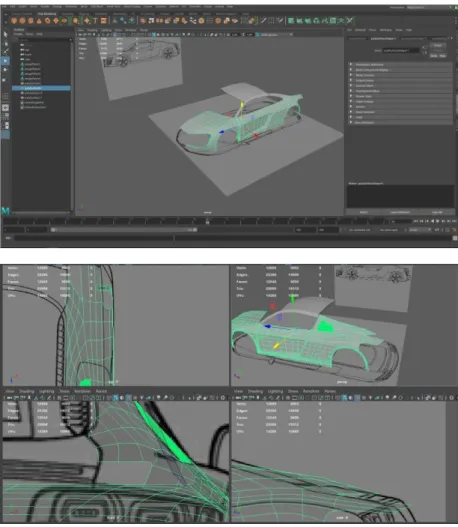Click the current frame marker on time slider

pos(207,221)
